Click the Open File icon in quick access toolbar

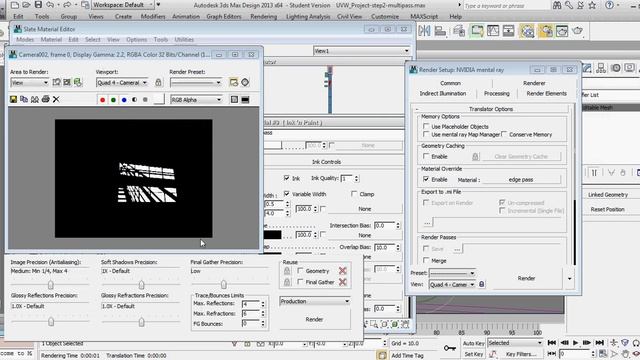26,5
